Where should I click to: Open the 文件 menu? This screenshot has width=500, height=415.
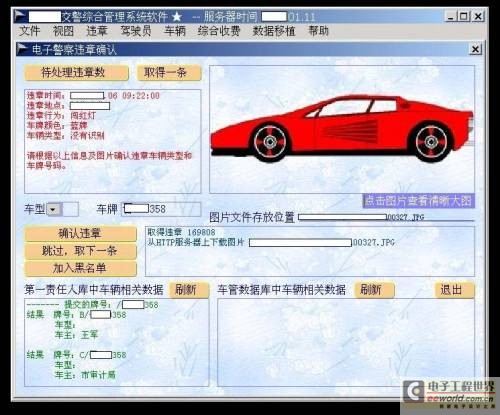click(x=30, y=31)
